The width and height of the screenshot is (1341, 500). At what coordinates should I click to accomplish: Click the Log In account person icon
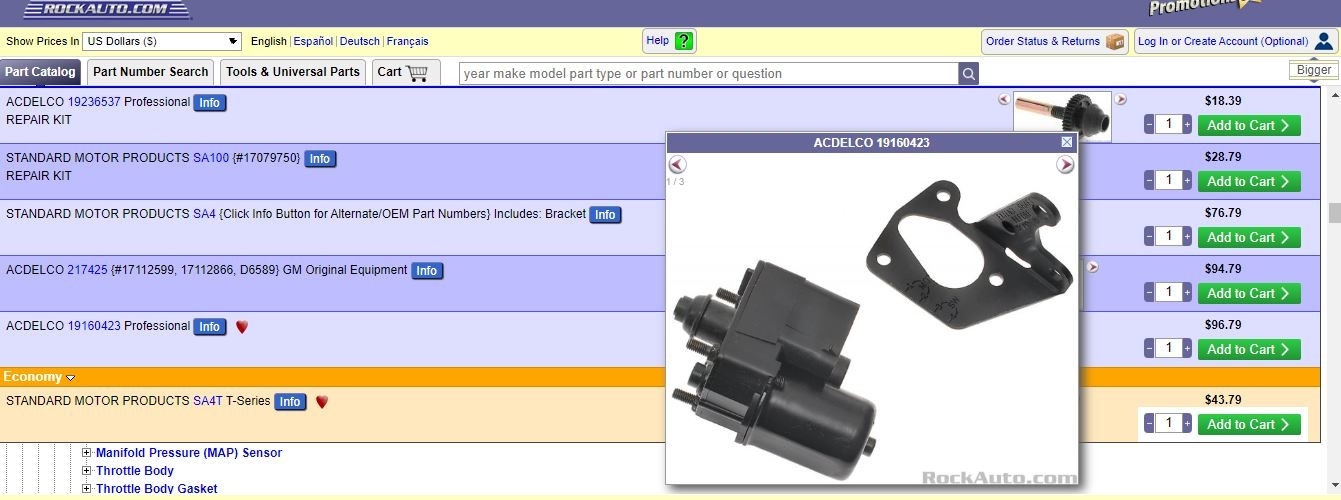point(1324,41)
